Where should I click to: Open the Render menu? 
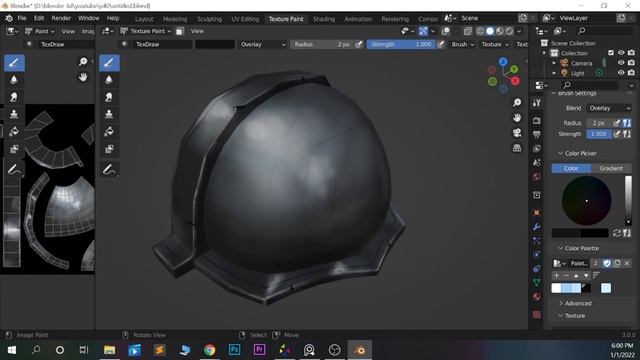click(61, 18)
